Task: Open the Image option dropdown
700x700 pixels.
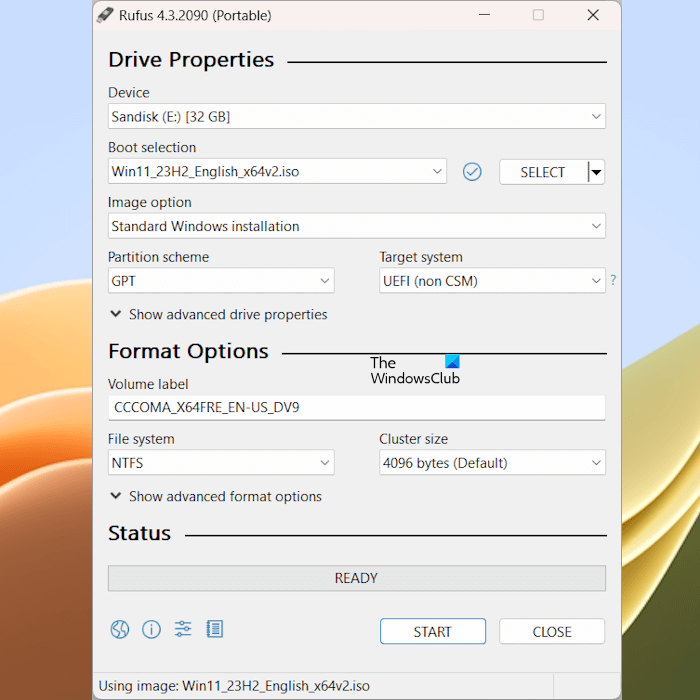Action: (x=357, y=226)
